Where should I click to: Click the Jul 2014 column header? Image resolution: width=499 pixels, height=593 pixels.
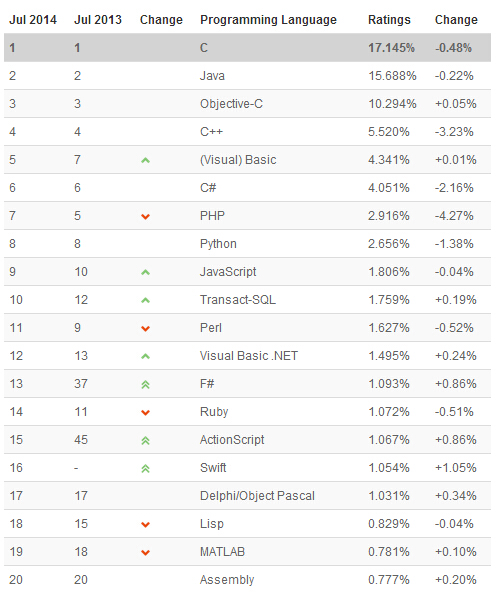click(x=33, y=20)
